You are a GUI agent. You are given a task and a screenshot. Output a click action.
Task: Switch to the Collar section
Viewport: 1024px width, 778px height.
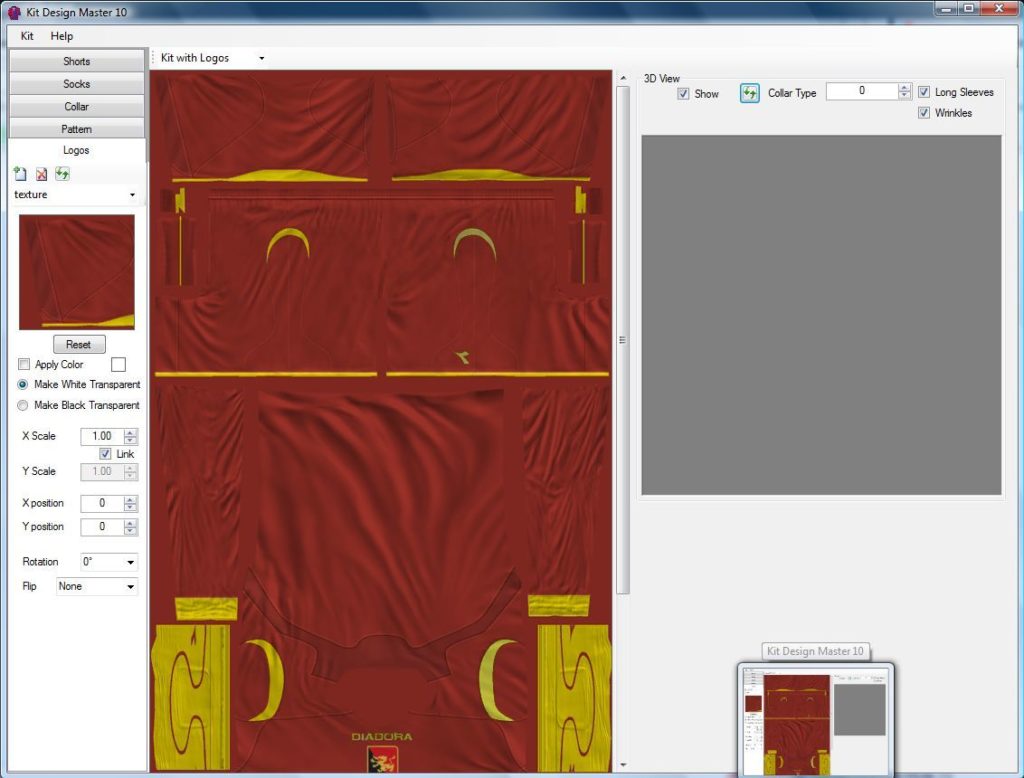pos(76,106)
